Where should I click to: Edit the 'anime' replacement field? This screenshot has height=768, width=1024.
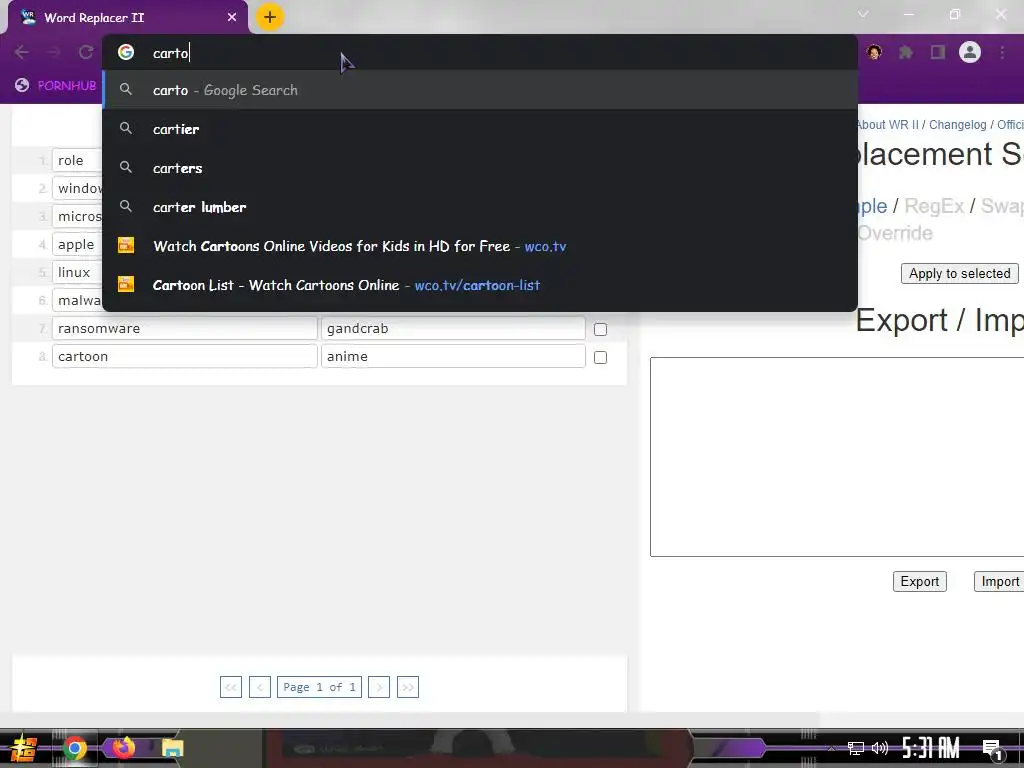[453, 357]
